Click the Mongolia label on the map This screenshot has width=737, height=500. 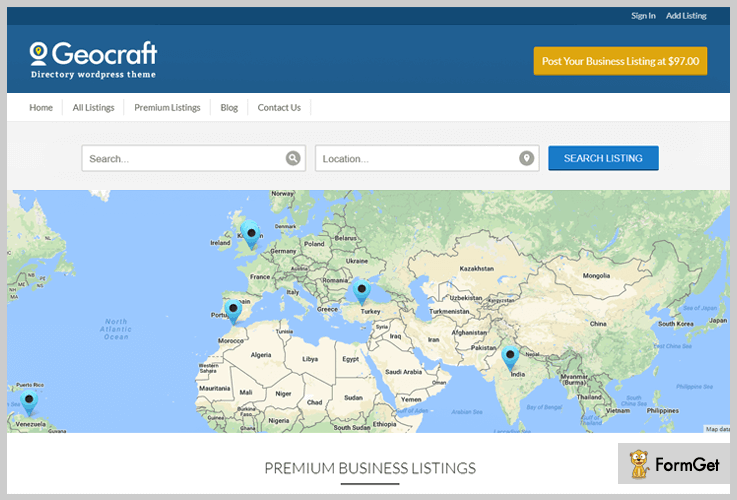596,275
